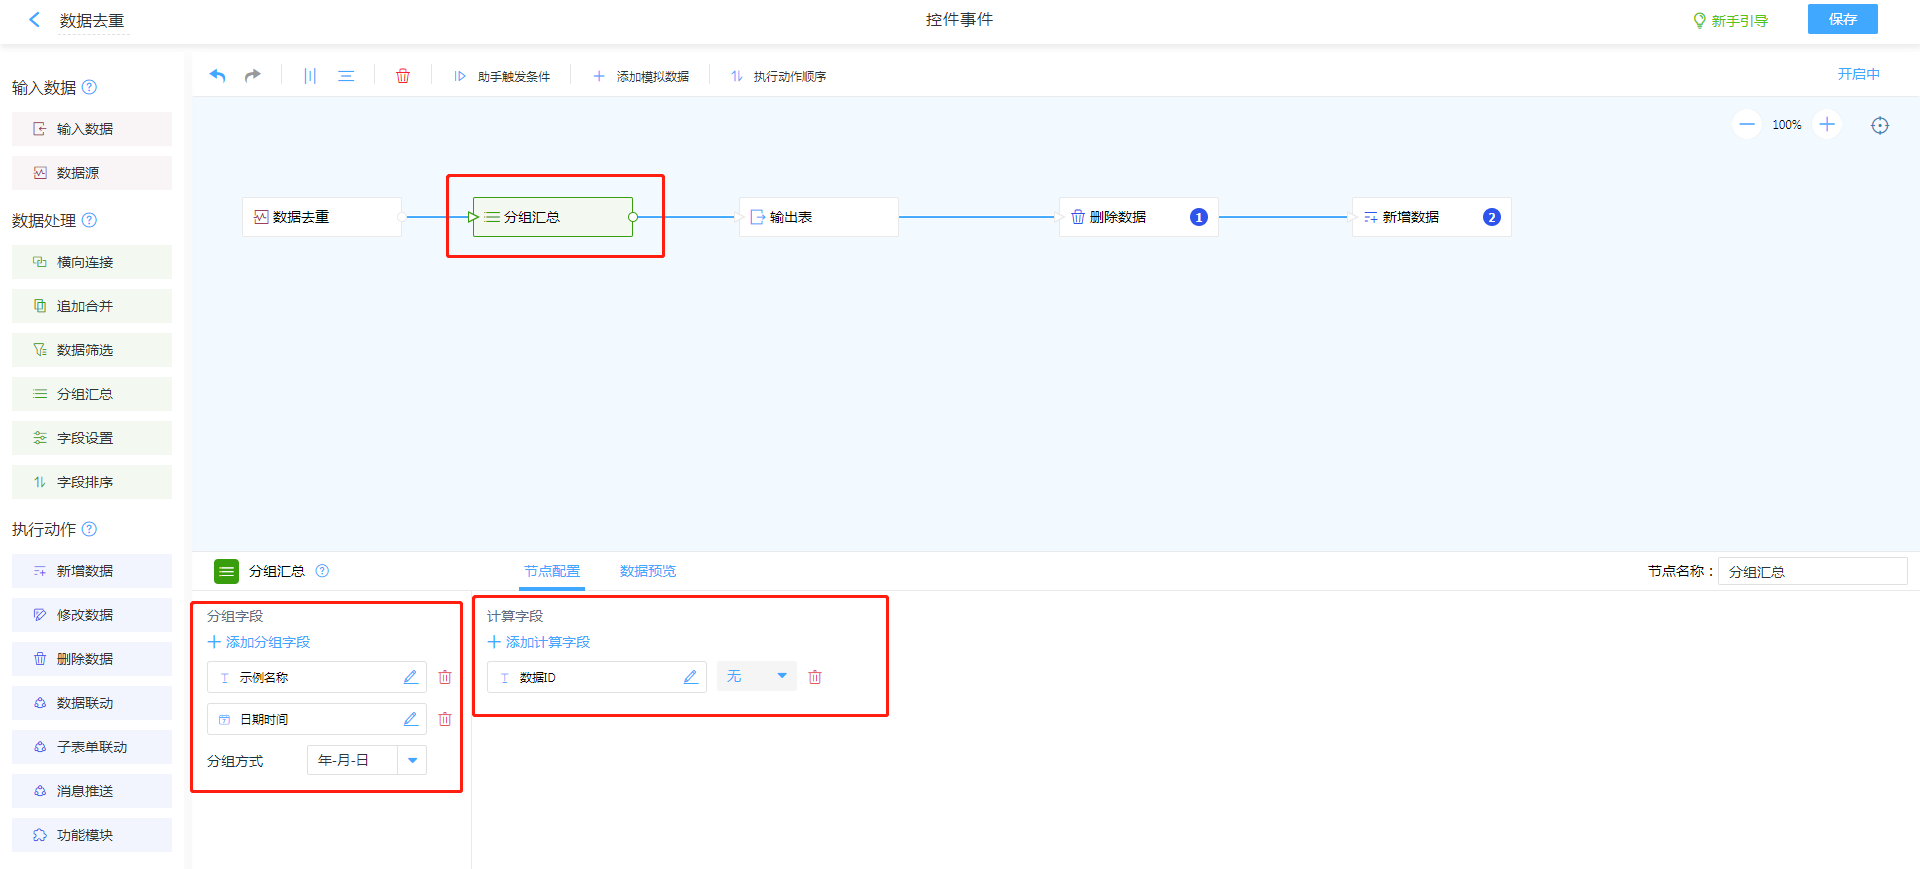This screenshot has height=869, width=1920.
Task: Switch to the 数据预览 tab
Action: coord(648,571)
